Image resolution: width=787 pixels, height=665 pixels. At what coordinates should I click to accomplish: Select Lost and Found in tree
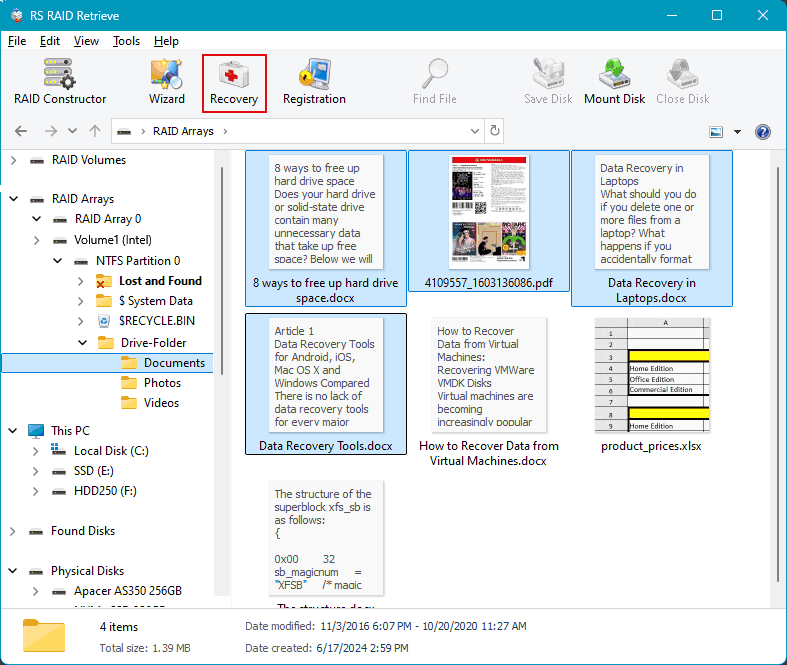[160, 281]
